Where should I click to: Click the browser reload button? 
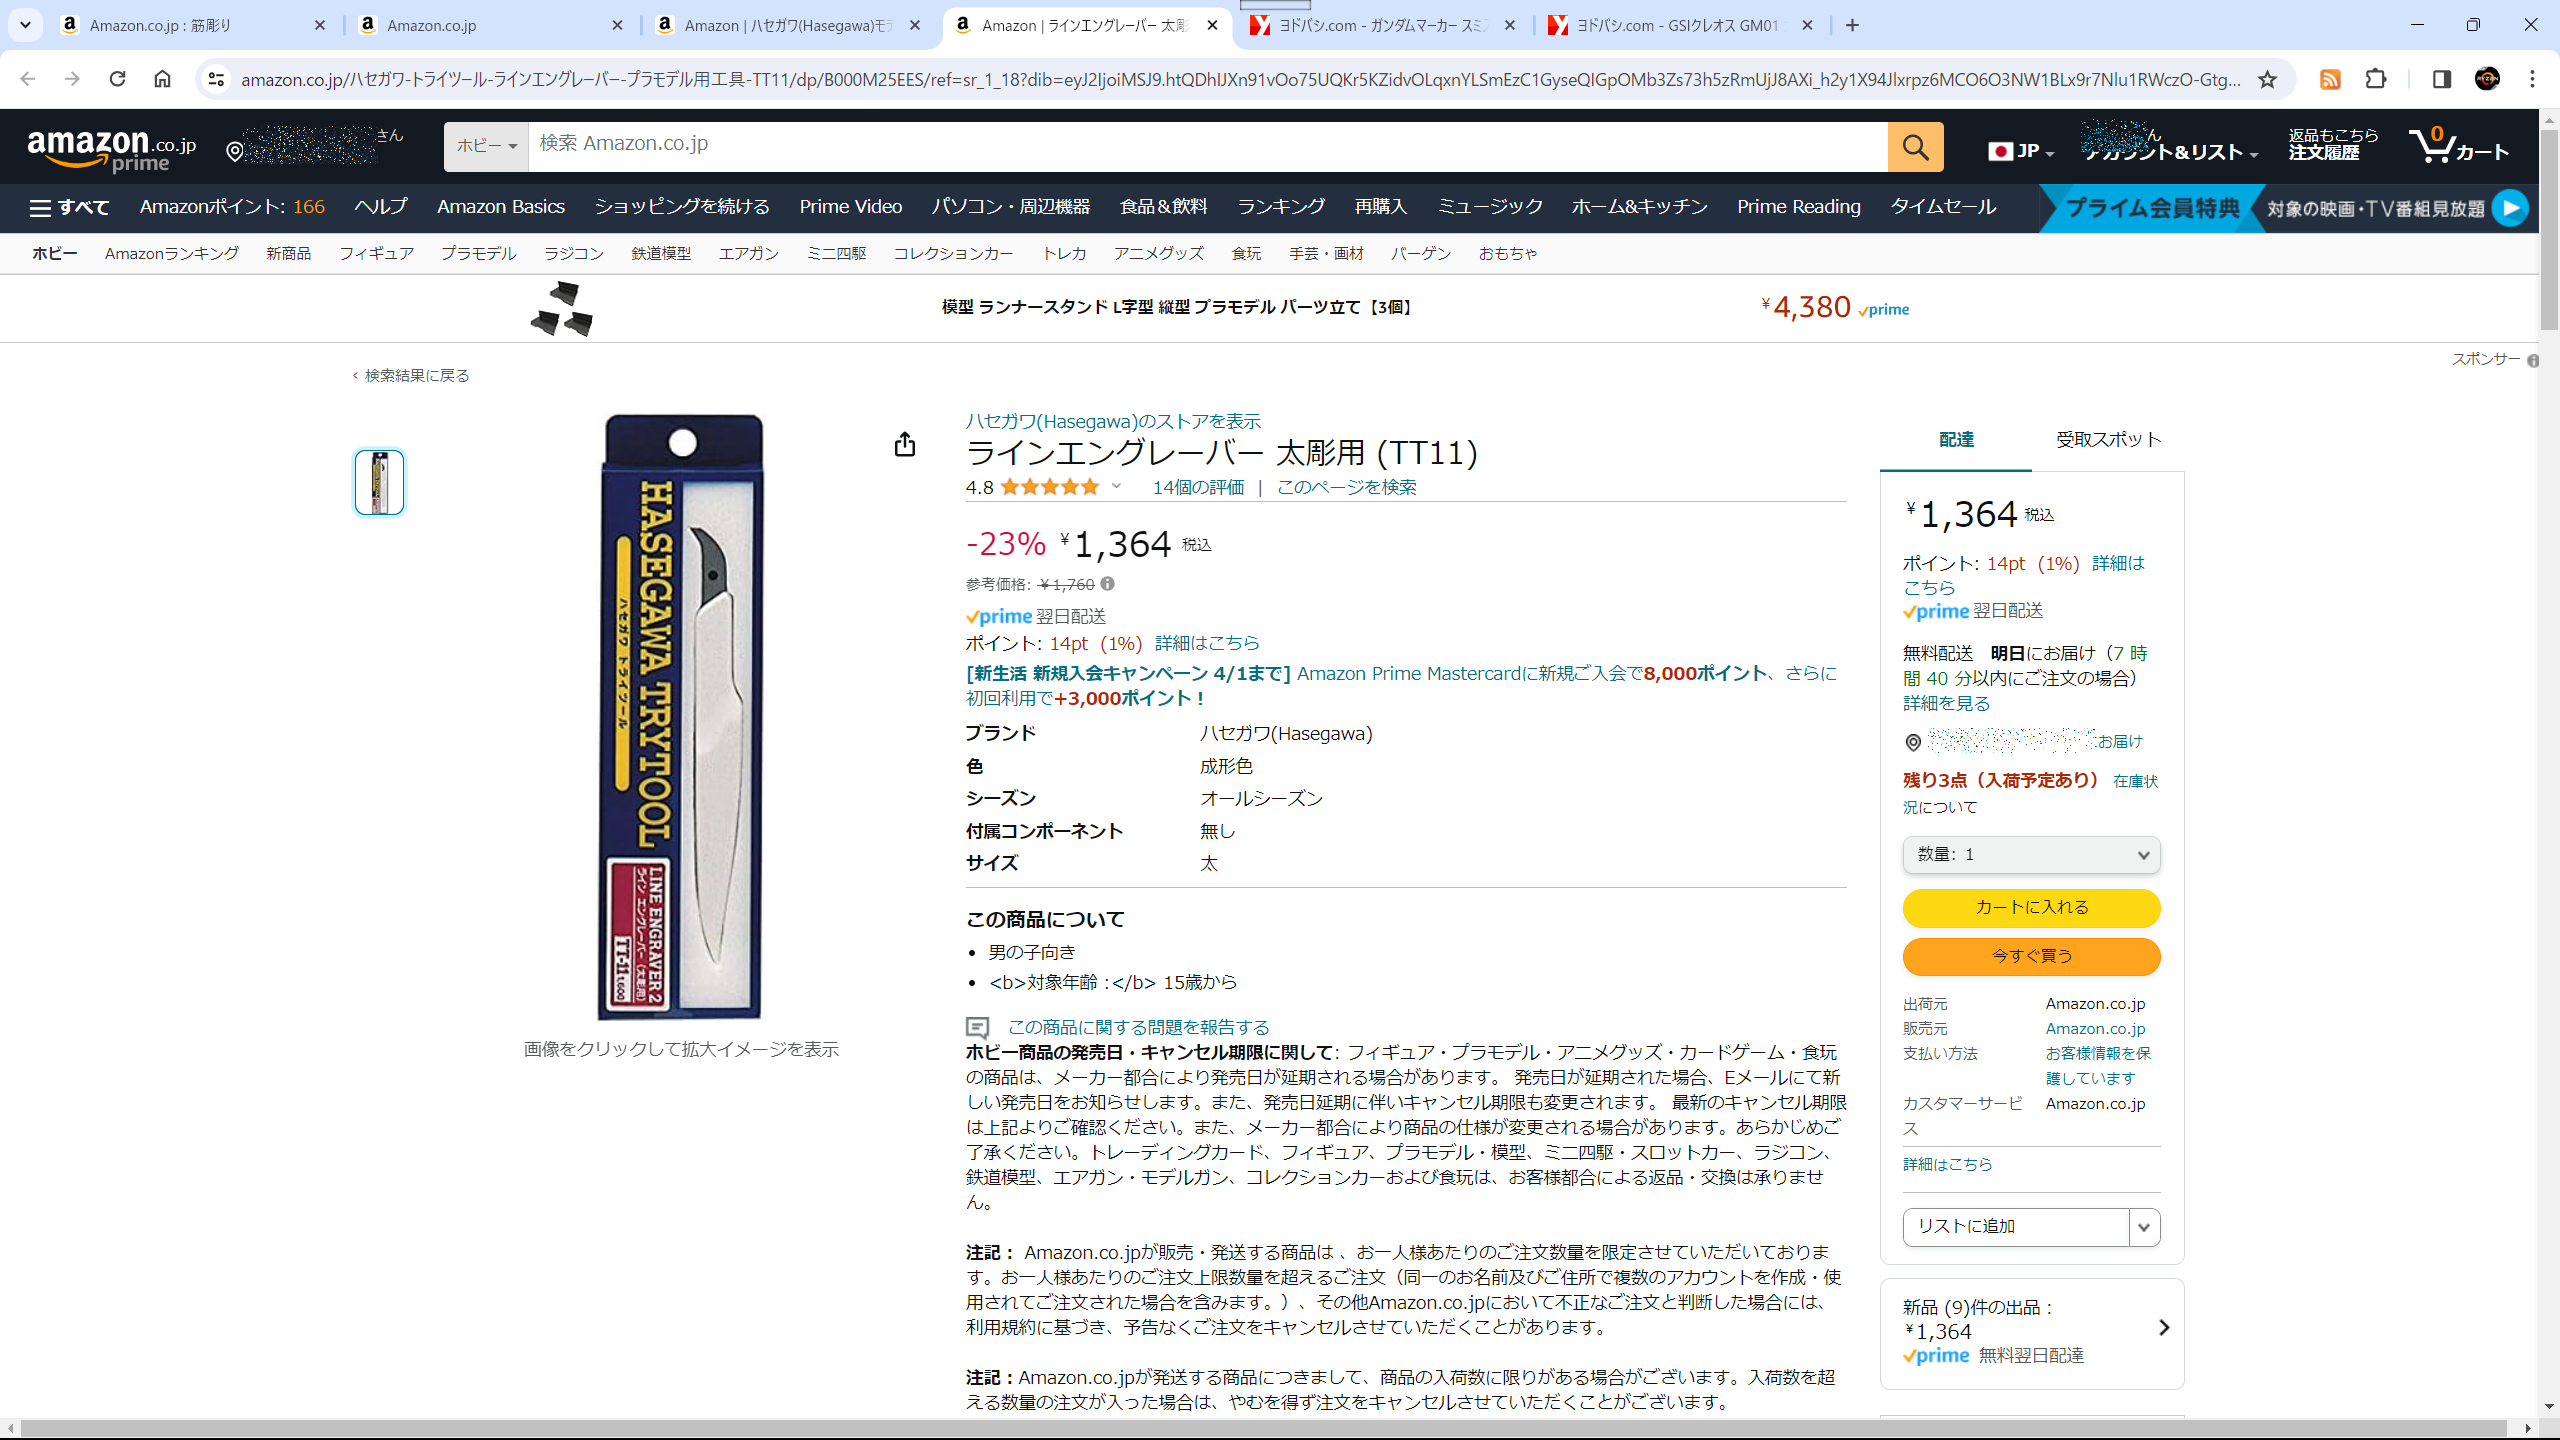tap(117, 79)
